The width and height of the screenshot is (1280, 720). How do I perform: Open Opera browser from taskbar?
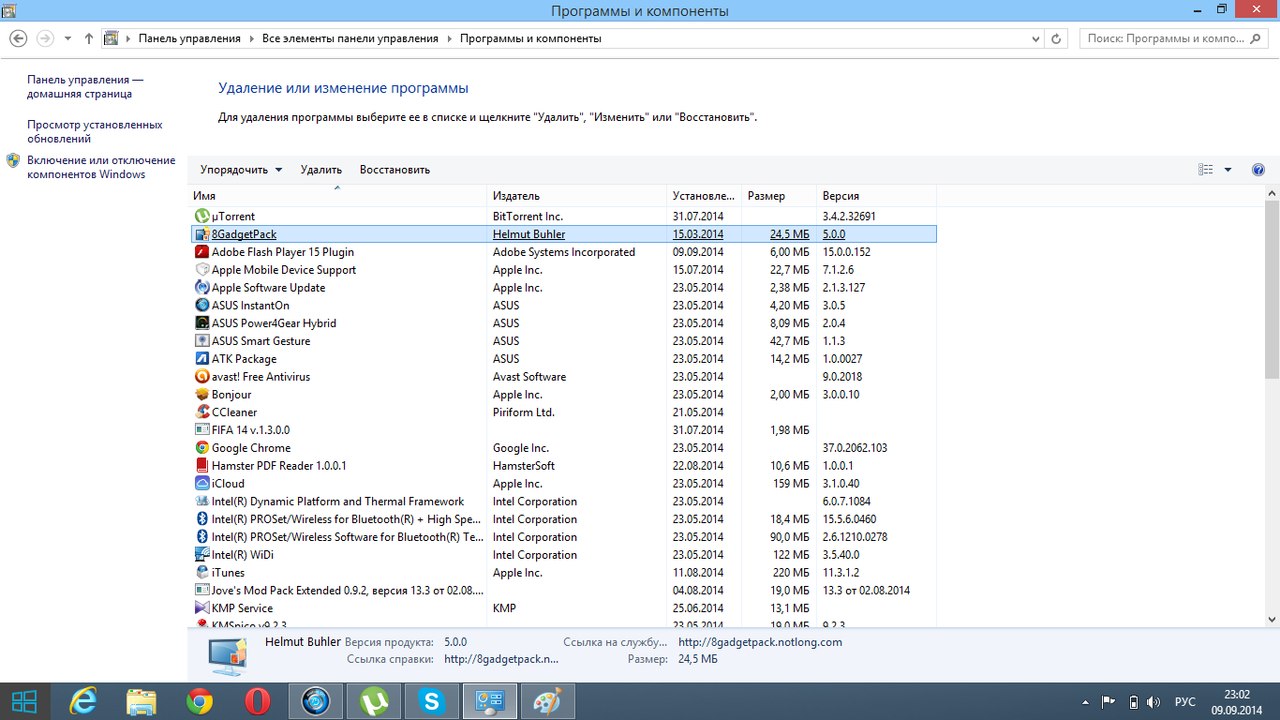coord(258,701)
